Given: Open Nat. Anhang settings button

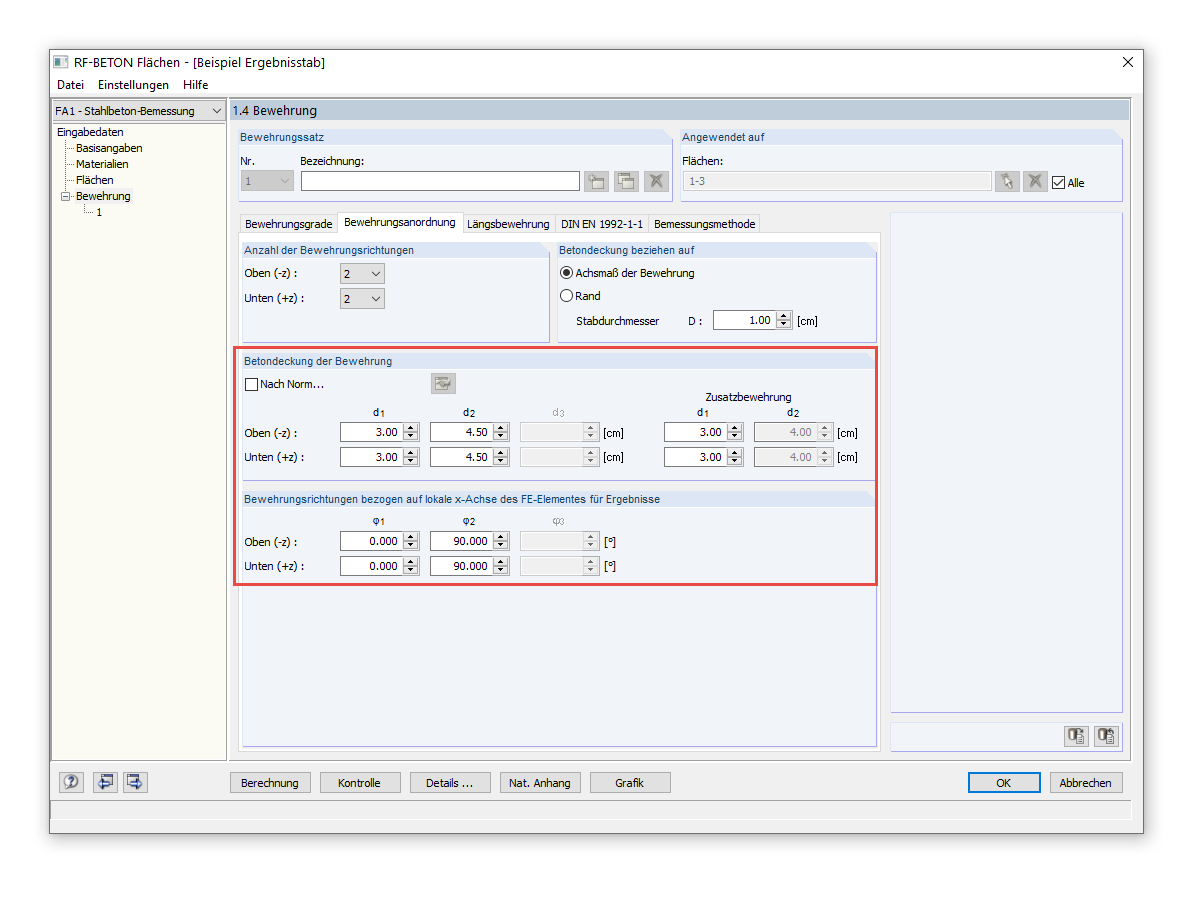Looking at the screenshot, I should point(539,783).
